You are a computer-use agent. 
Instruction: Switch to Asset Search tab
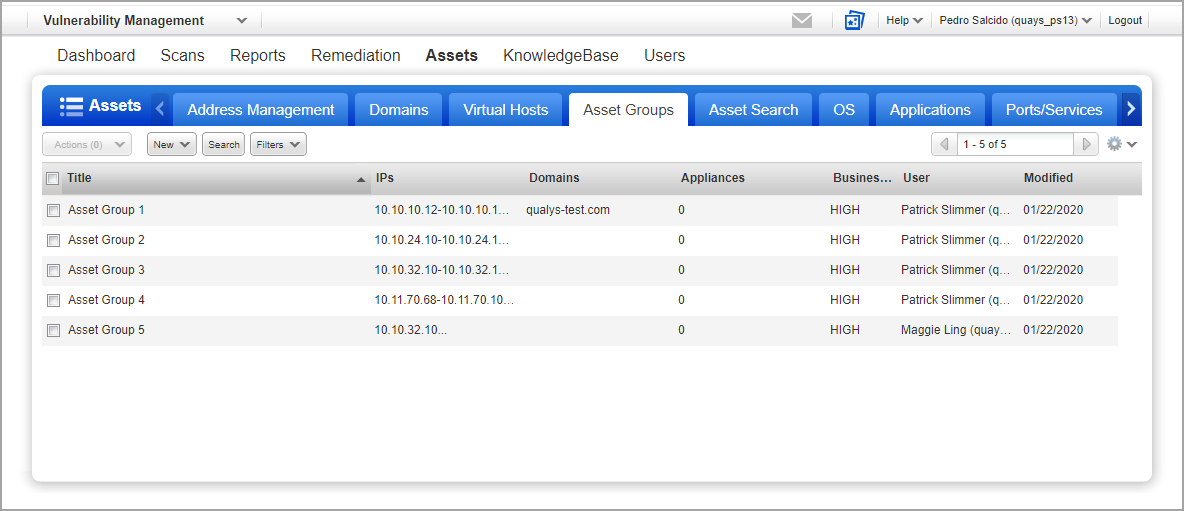pyautogui.click(x=754, y=109)
